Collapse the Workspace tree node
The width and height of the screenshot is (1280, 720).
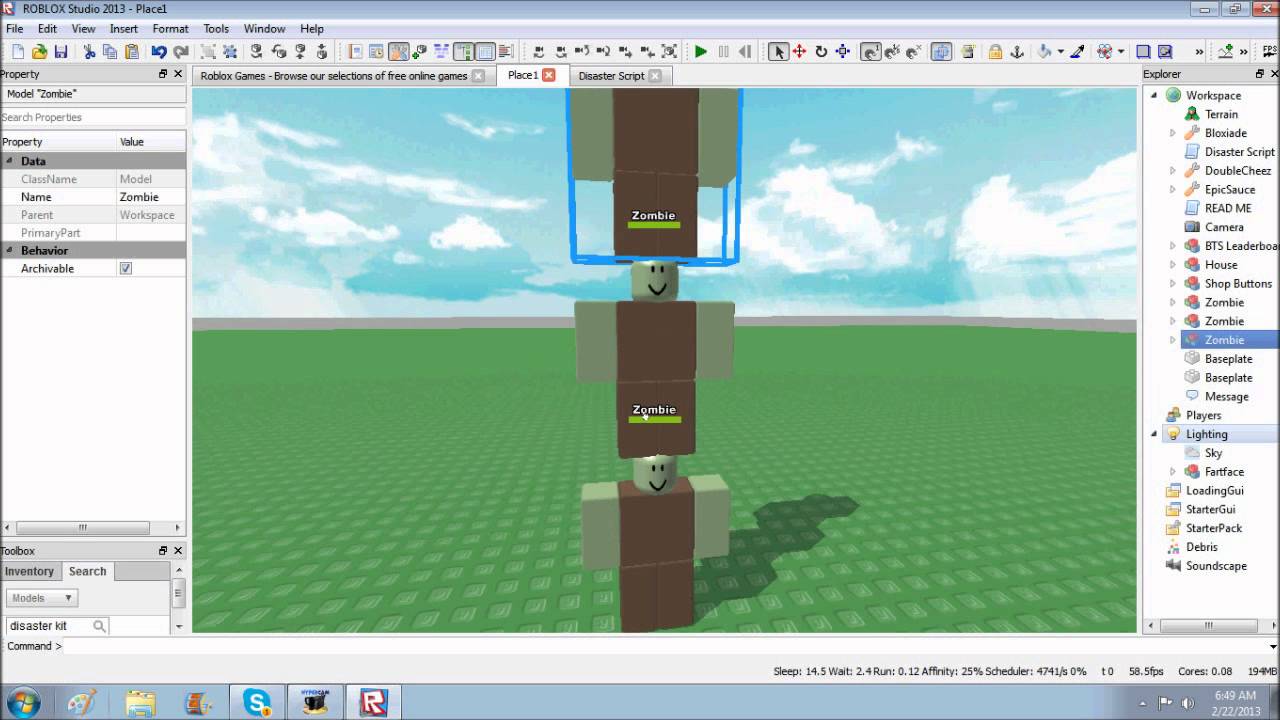point(1154,95)
